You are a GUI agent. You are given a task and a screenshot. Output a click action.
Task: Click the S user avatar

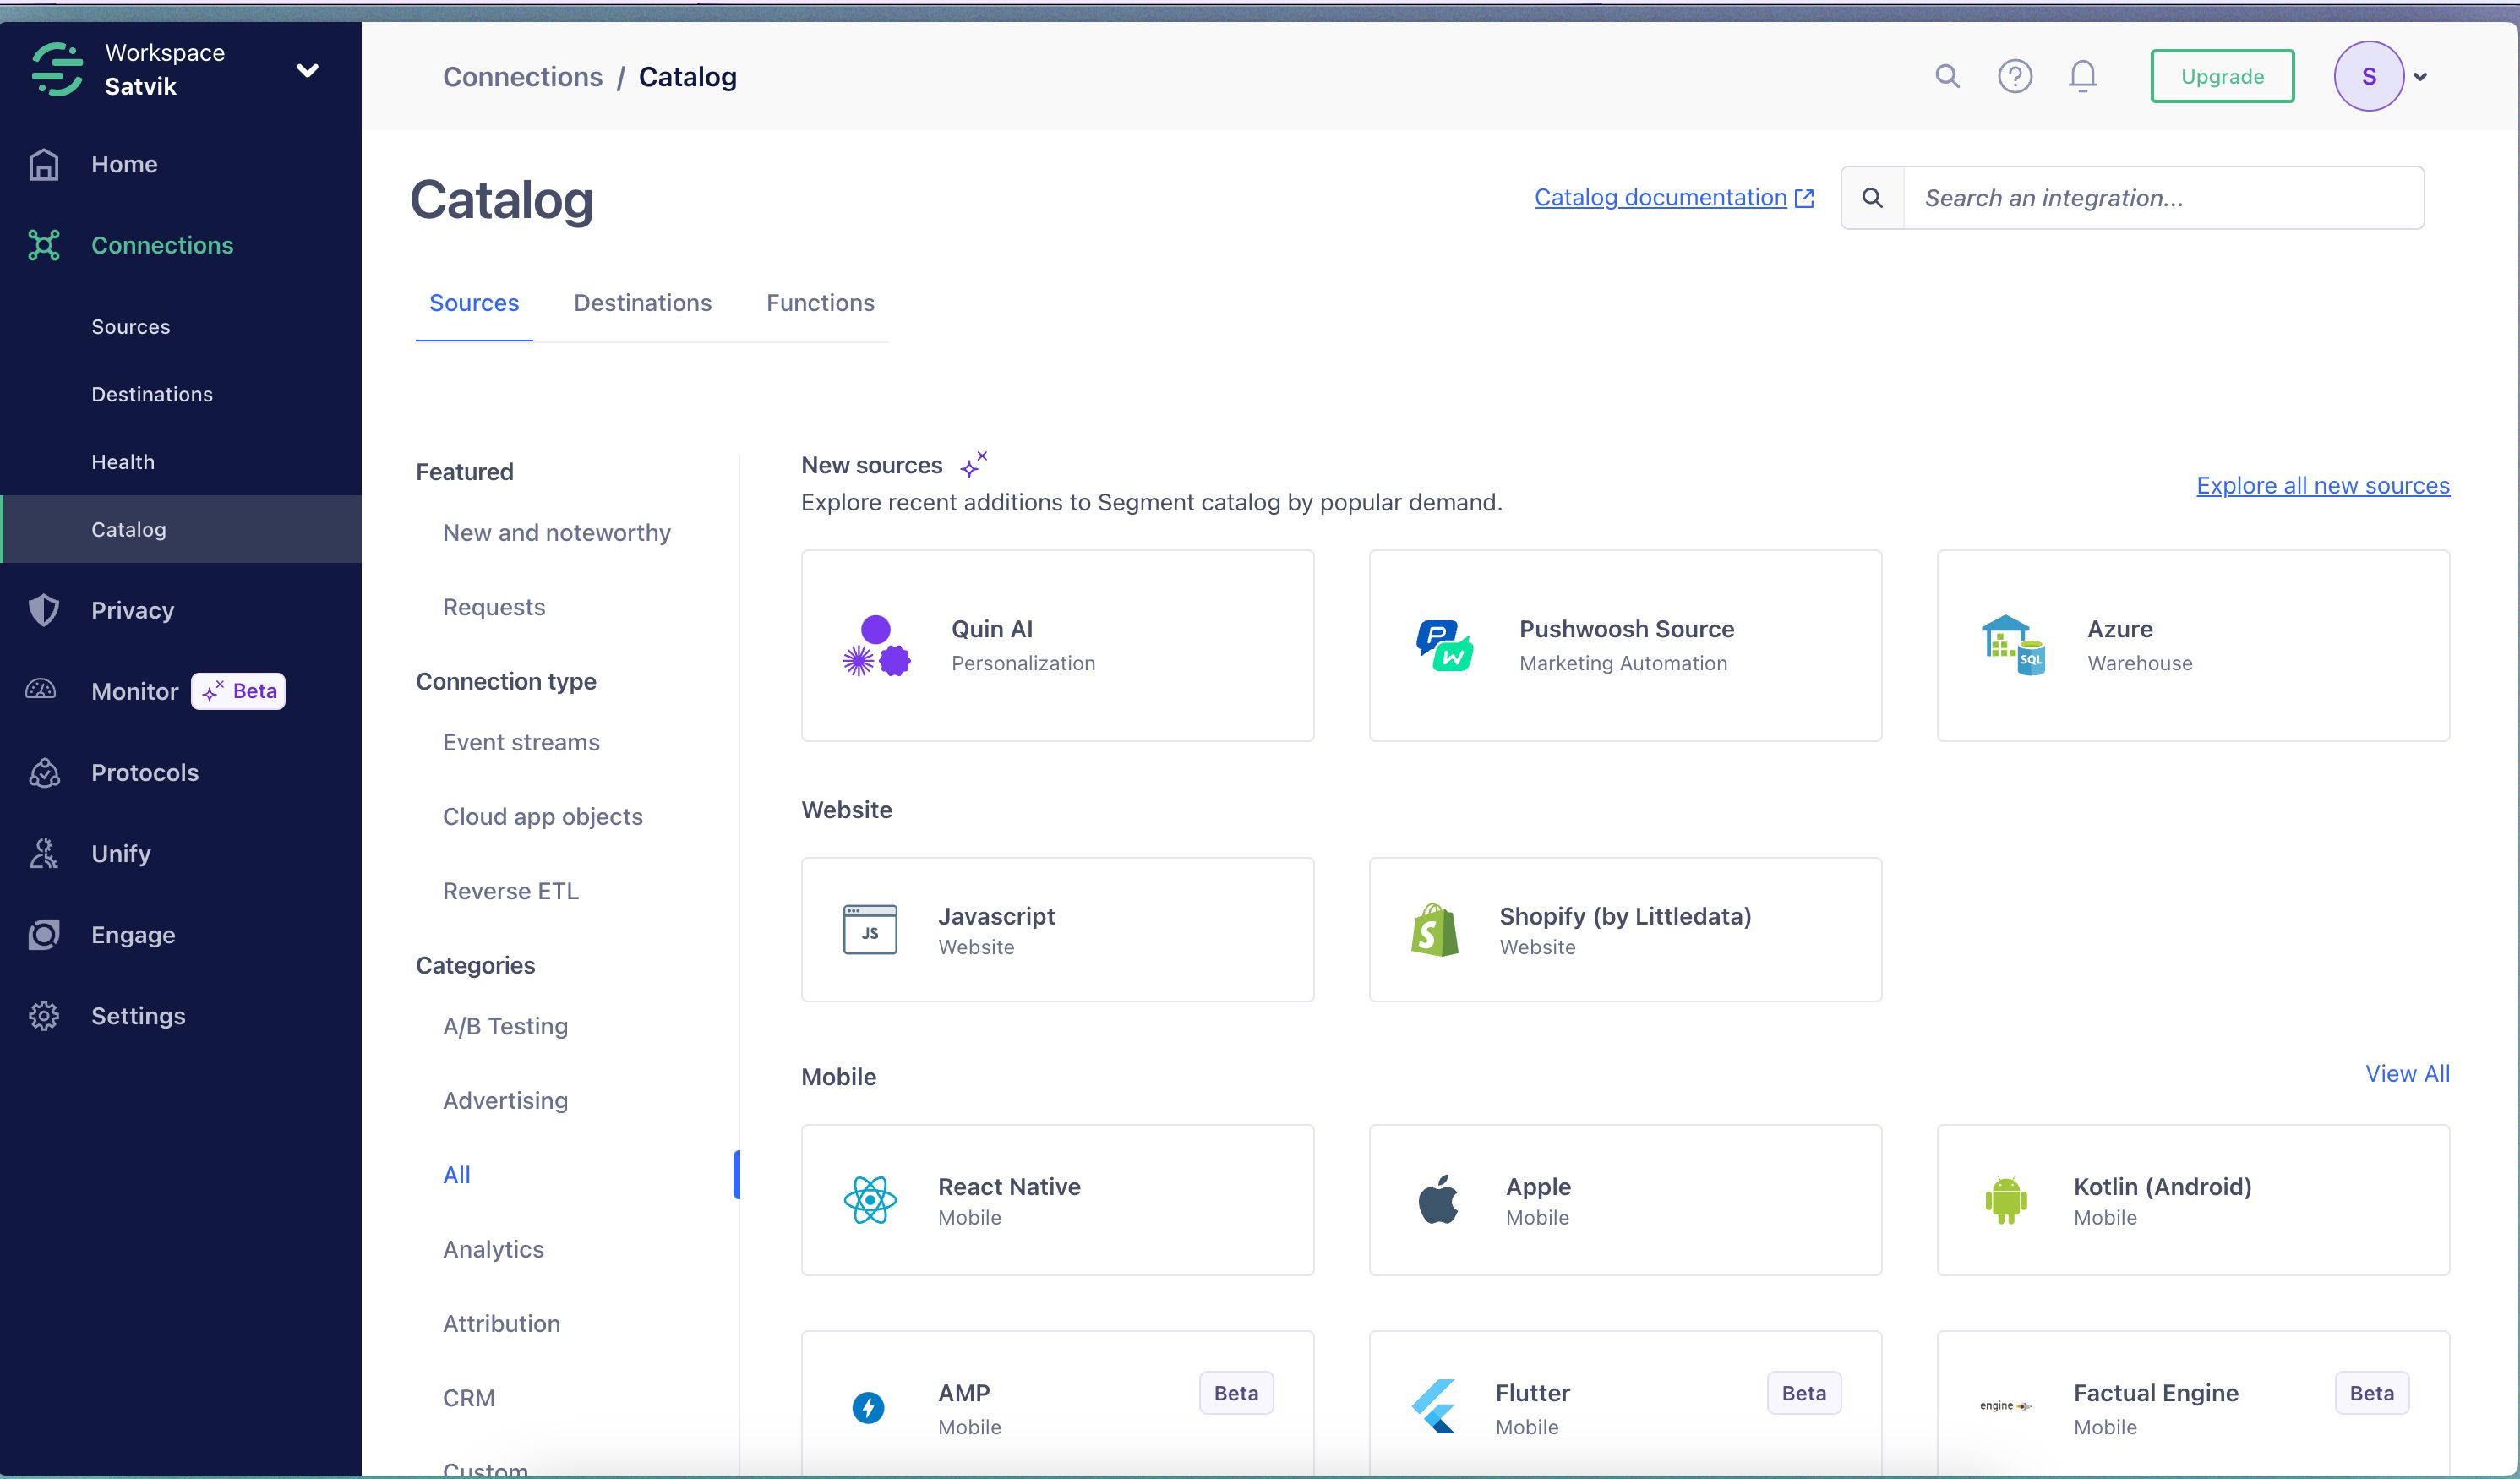2369,76
